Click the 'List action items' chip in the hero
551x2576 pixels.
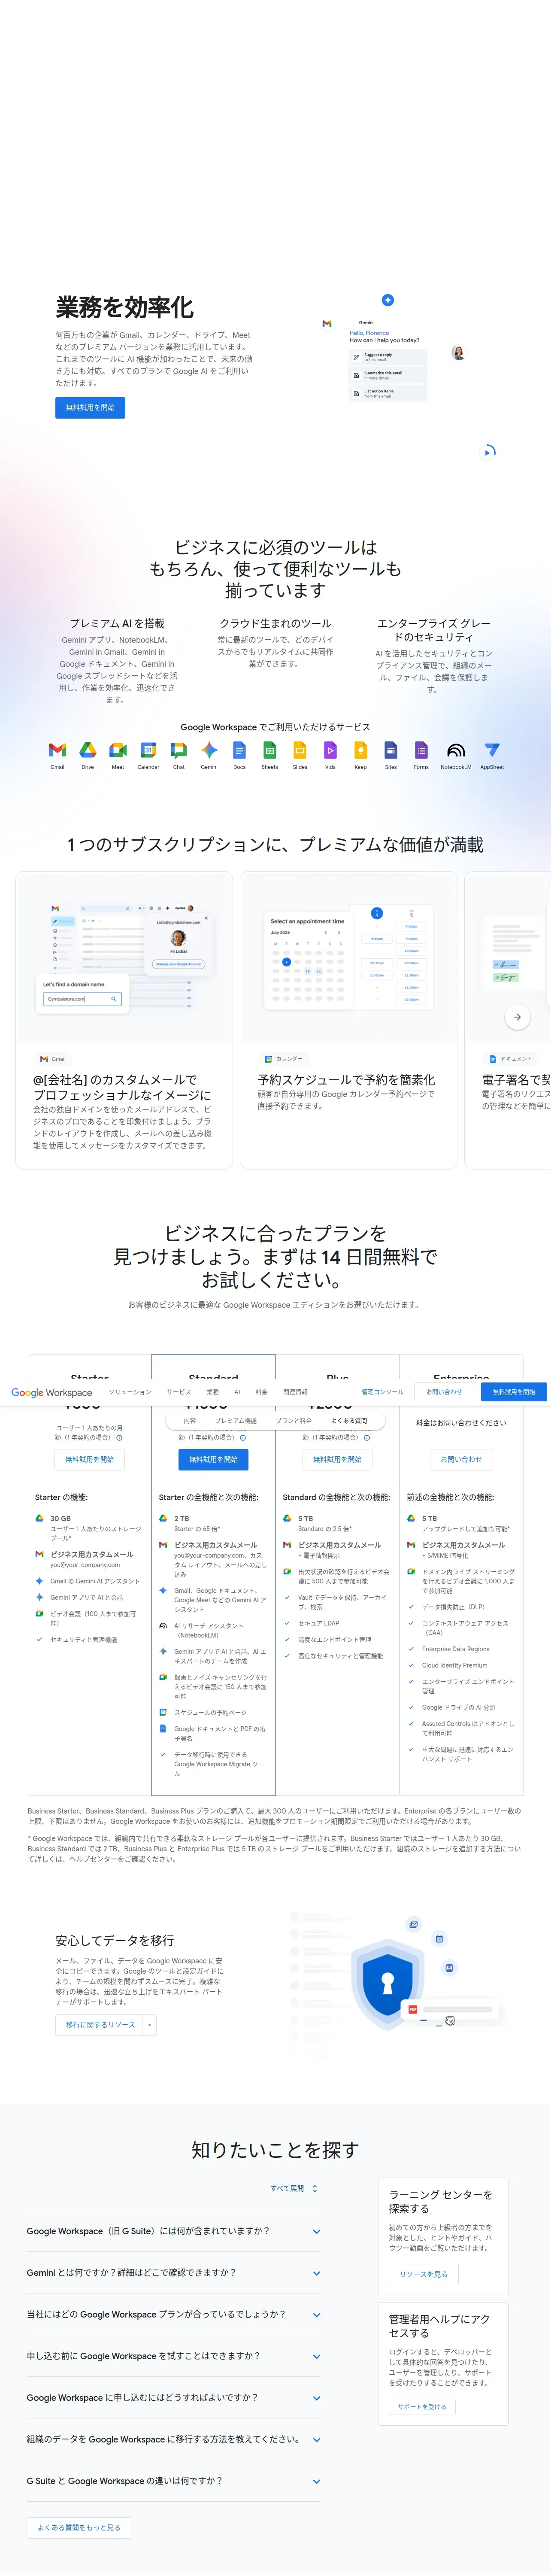pos(388,393)
